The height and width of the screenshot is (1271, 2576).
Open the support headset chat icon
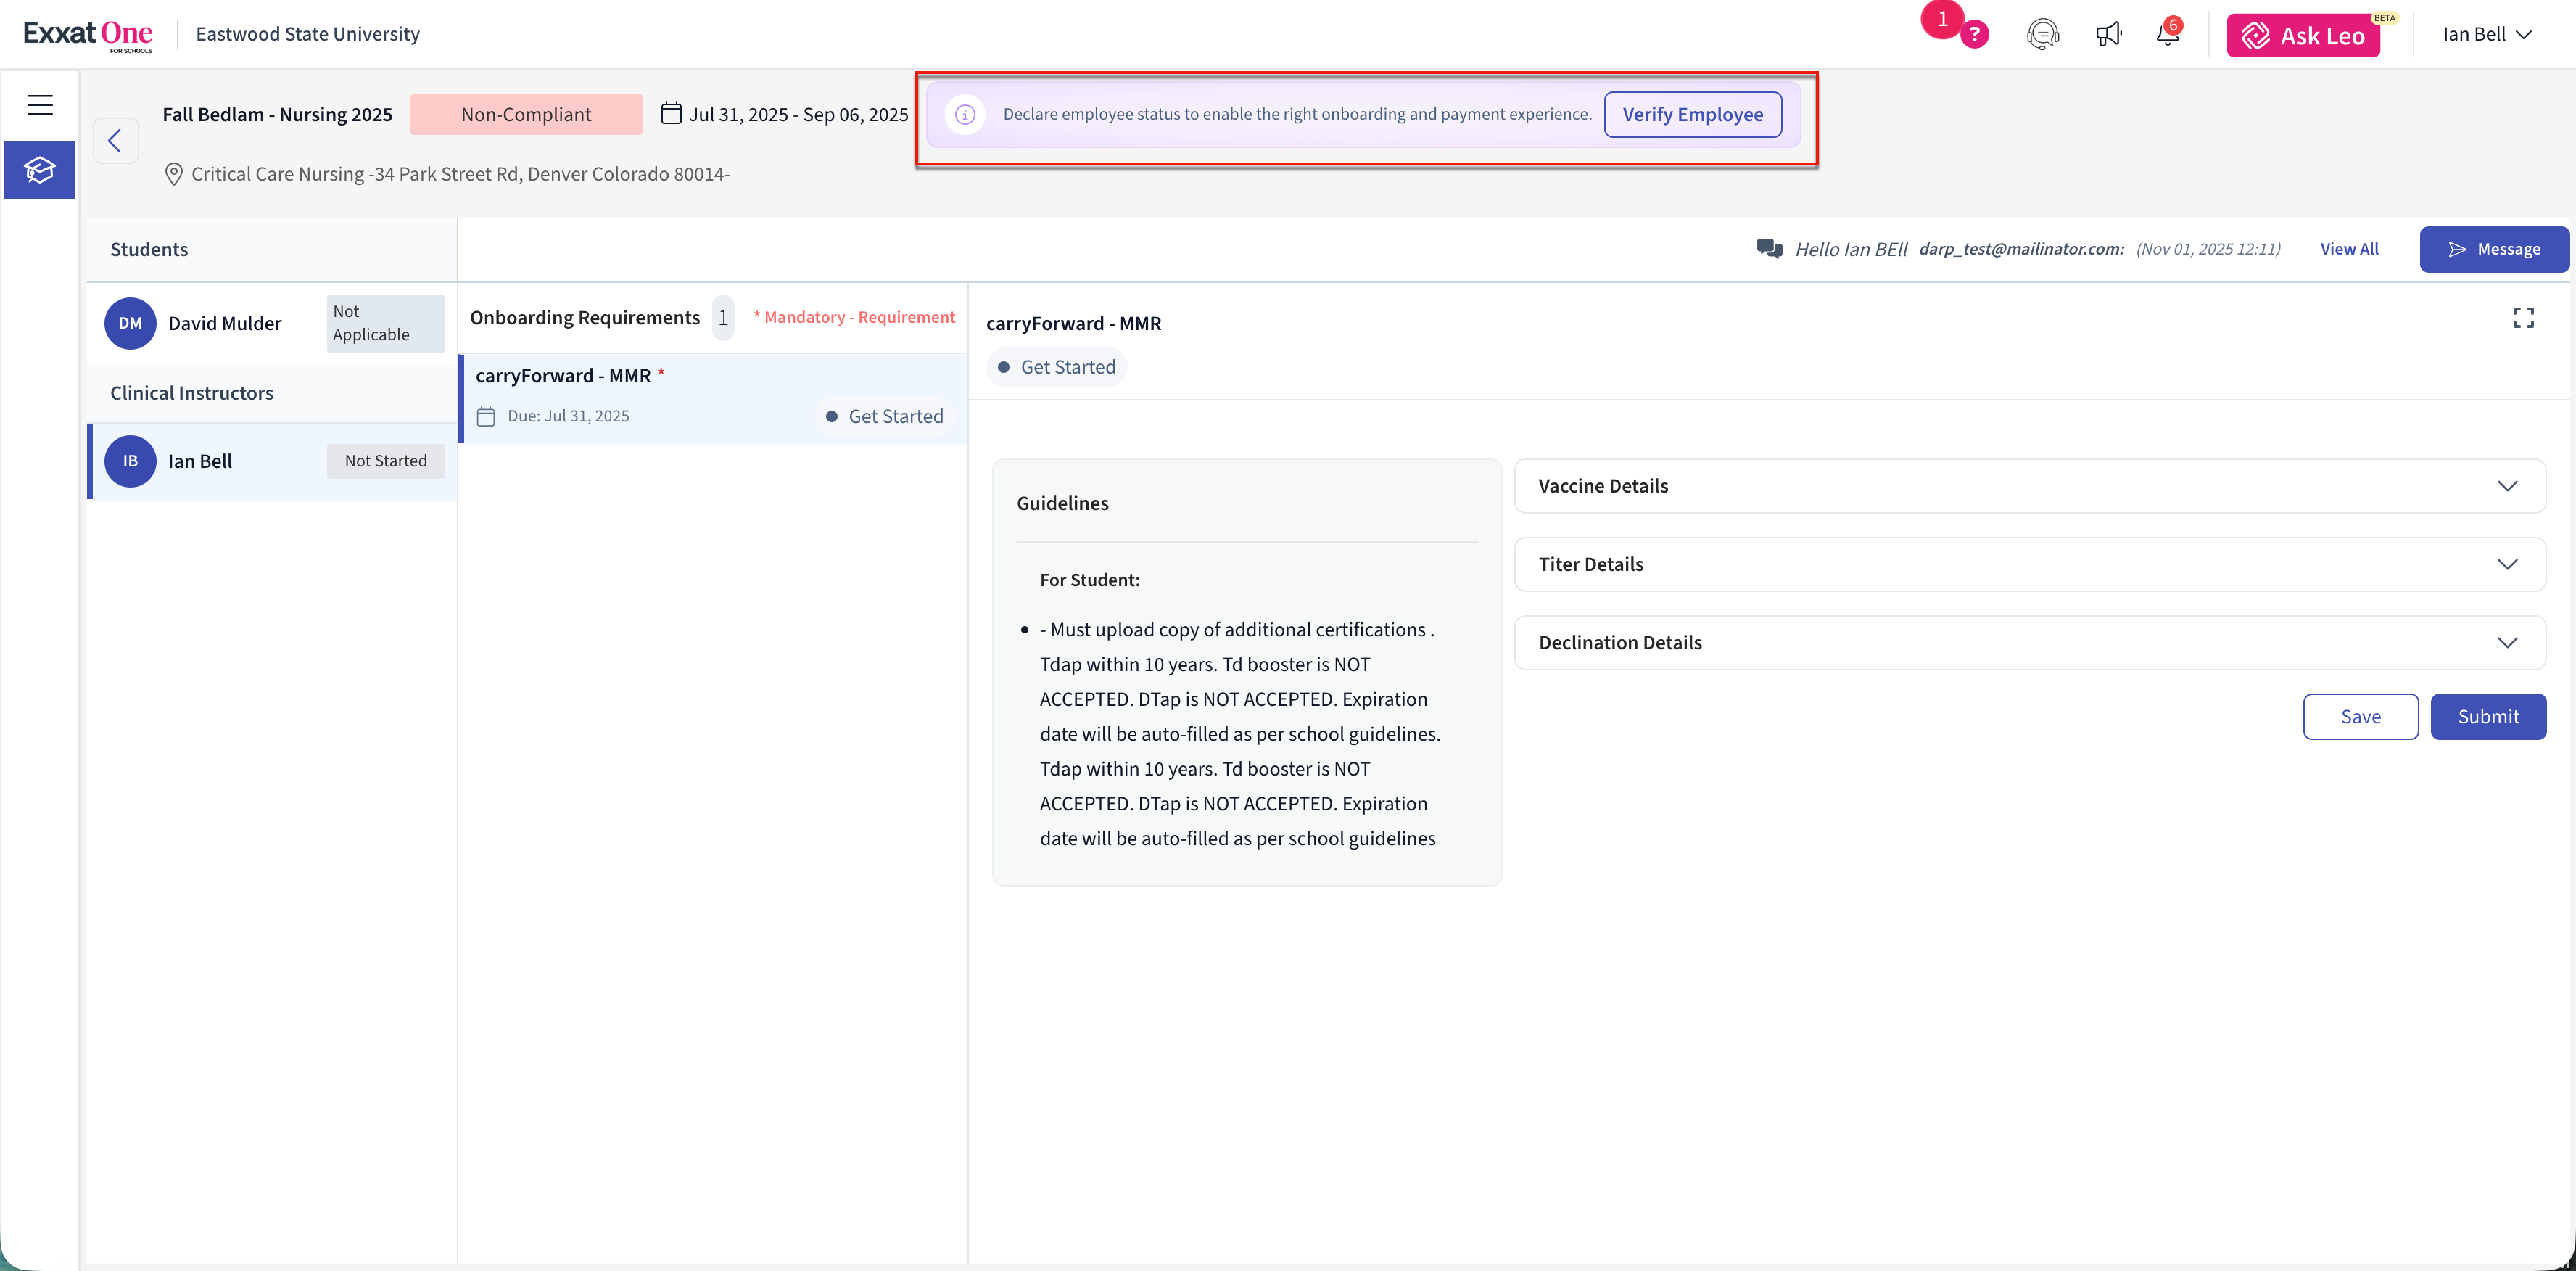pos(2042,35)
